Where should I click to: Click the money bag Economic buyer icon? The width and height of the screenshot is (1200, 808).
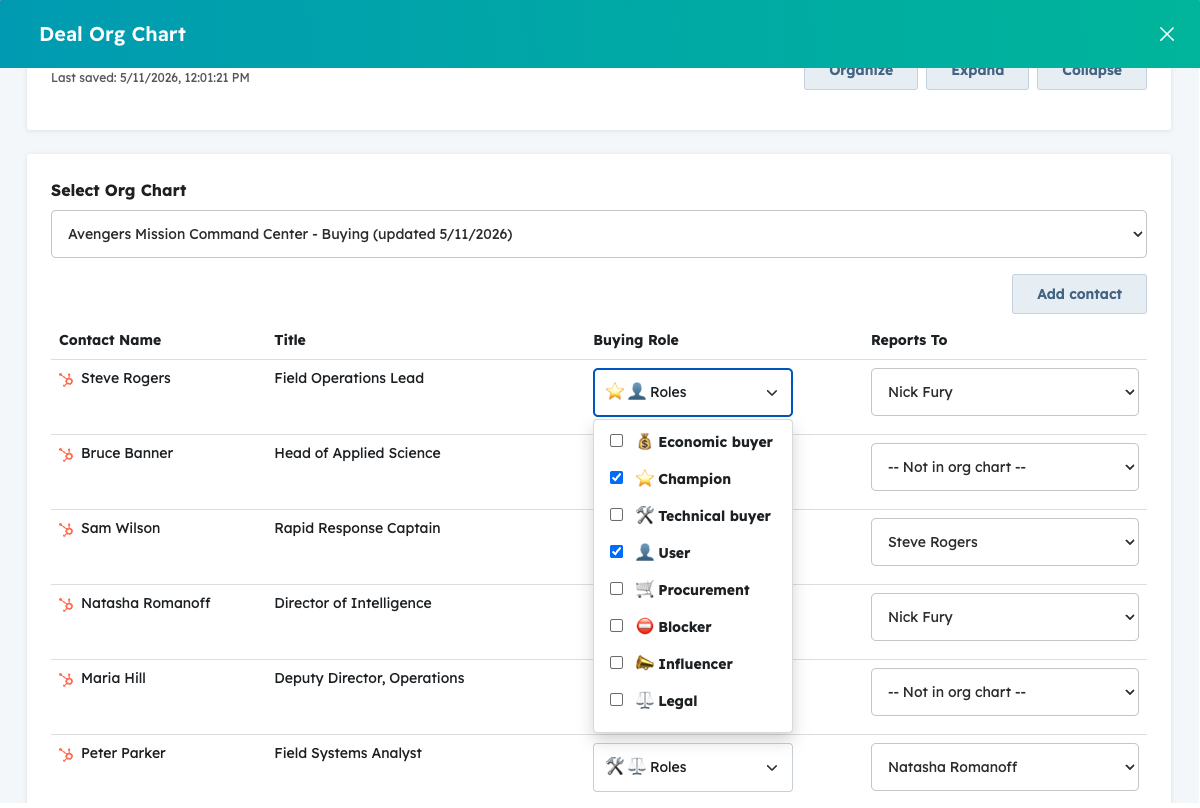point(644,442)
